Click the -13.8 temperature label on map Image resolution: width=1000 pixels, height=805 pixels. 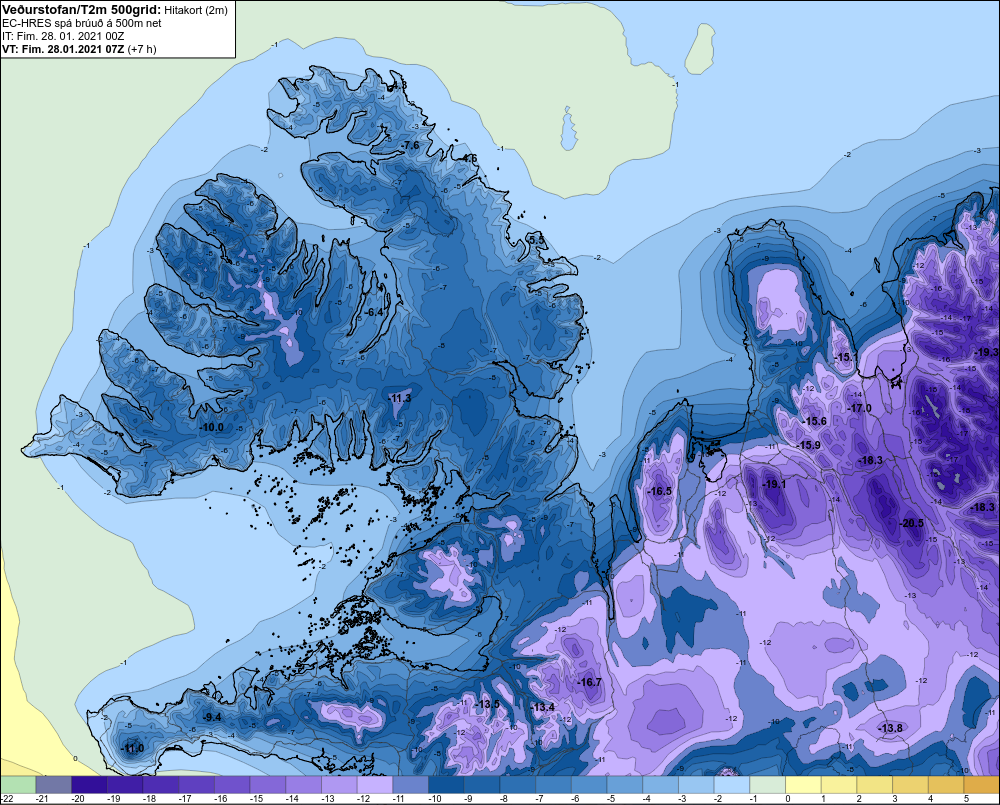pos(890,728)
